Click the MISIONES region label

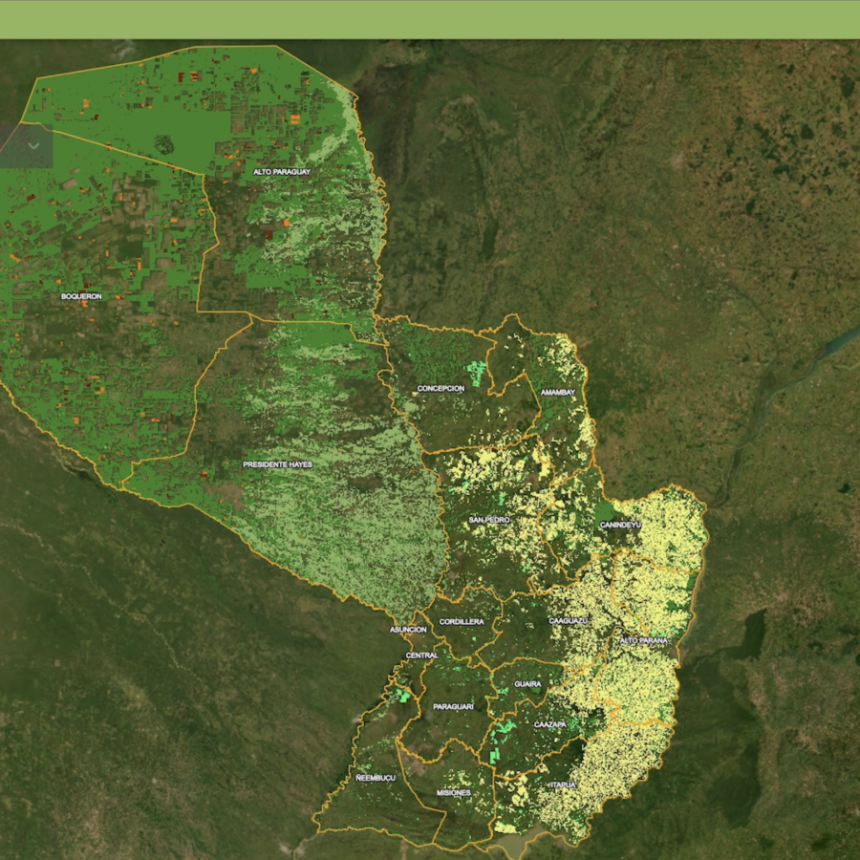click(453, 792)
